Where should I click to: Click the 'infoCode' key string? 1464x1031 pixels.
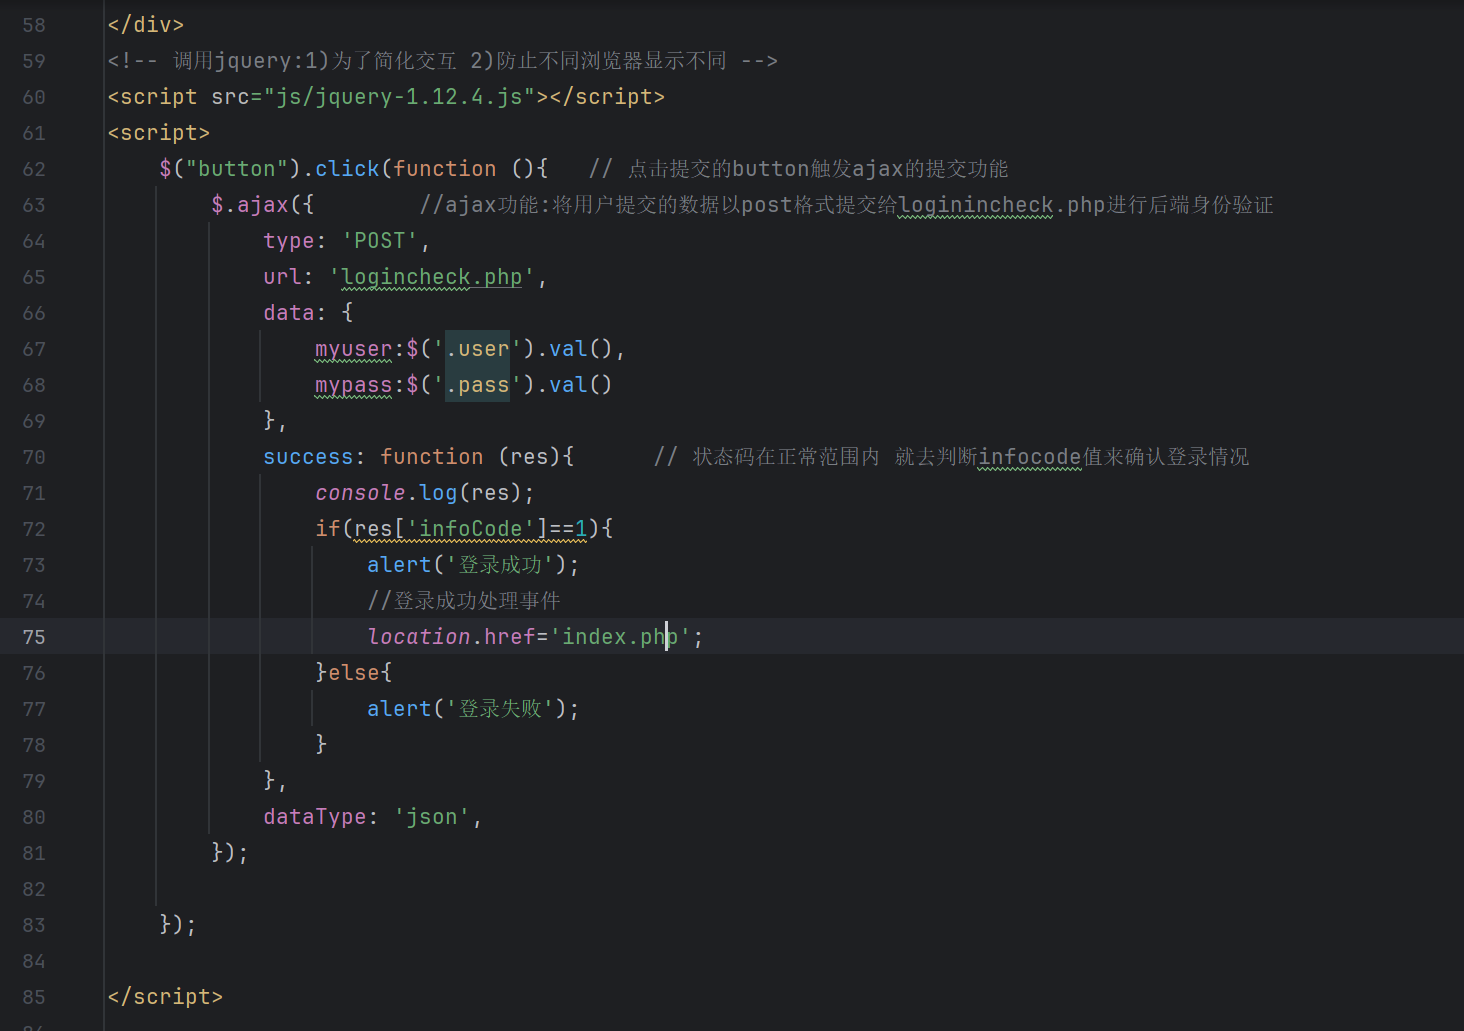pos(471,529)
